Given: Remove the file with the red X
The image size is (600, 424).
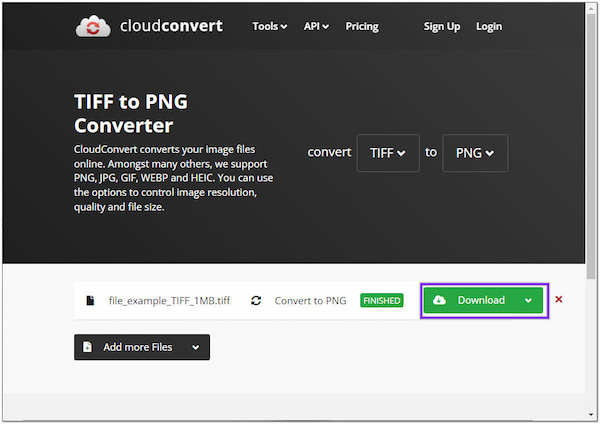Looking at the screenshot, I should pyautogui.click(x=559, y=299).
